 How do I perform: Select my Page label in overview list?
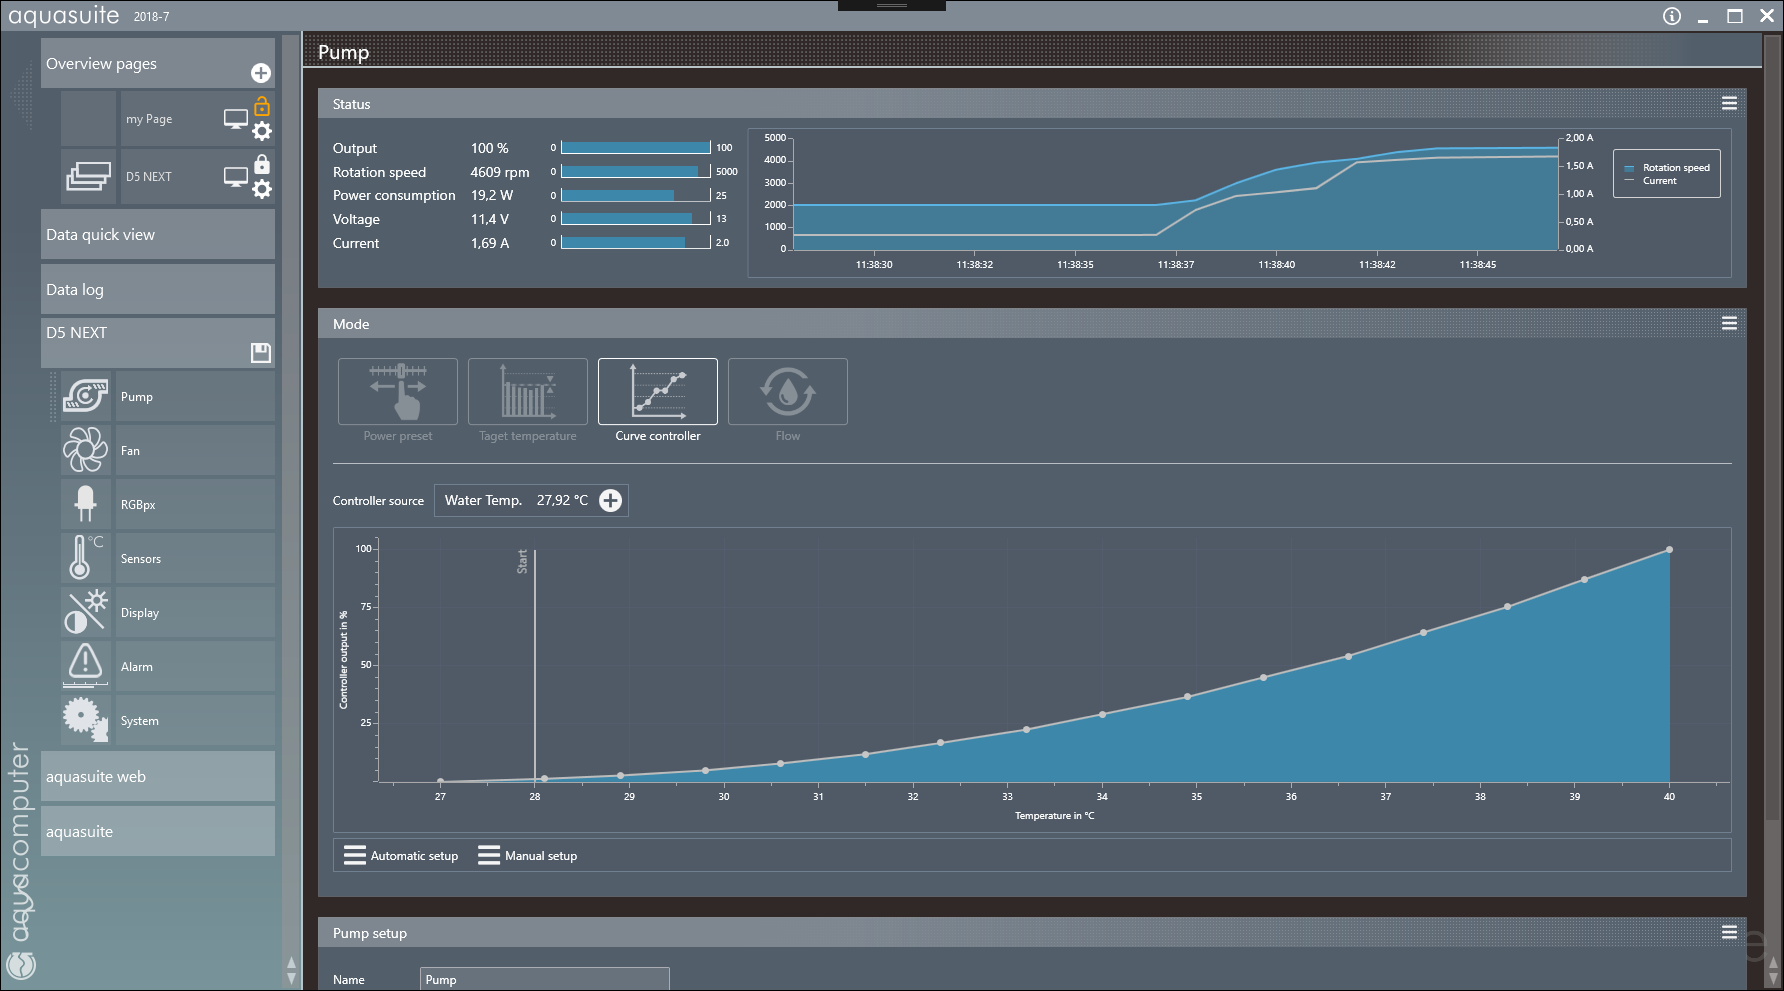149,119
